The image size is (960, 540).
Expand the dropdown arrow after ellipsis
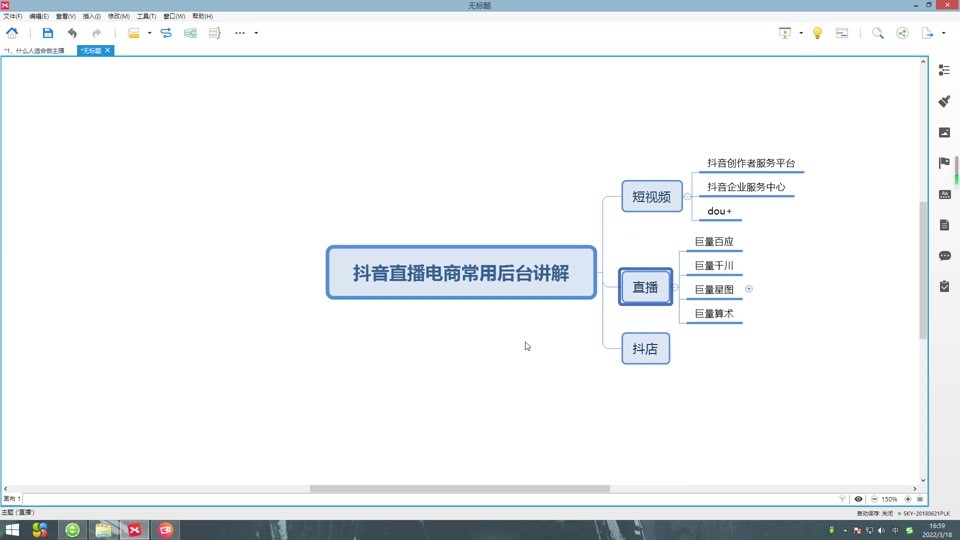[x=256, y=33]
